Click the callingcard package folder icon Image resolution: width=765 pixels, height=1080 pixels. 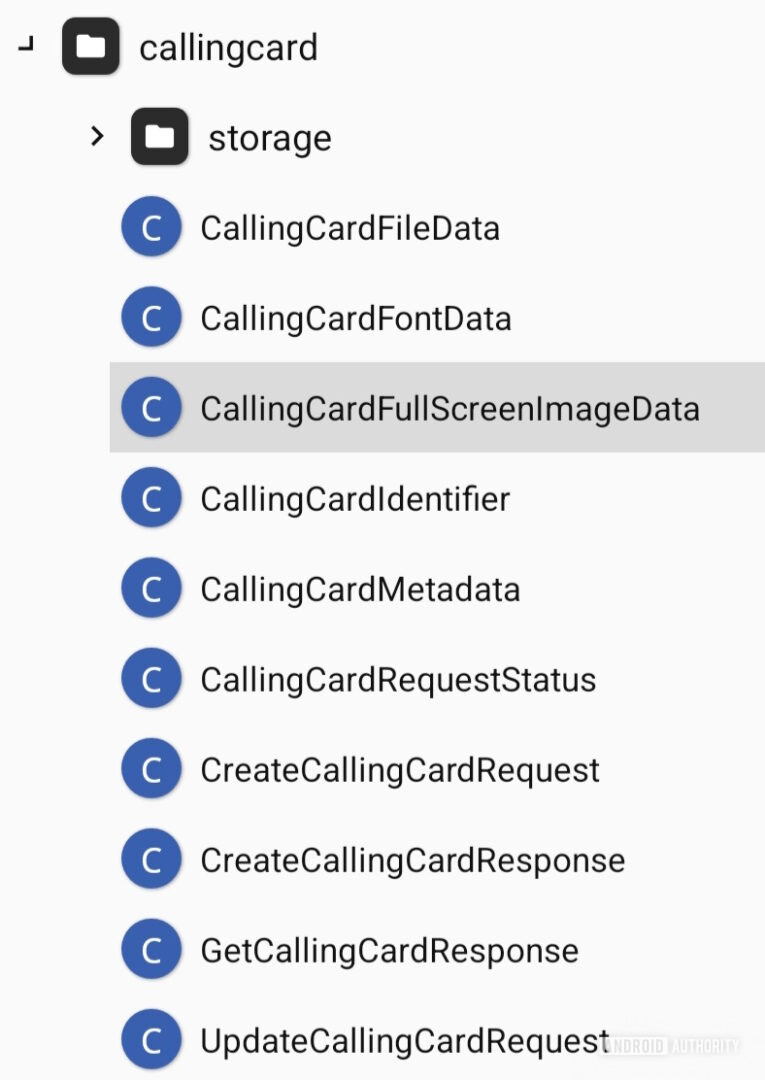point(91,46)
